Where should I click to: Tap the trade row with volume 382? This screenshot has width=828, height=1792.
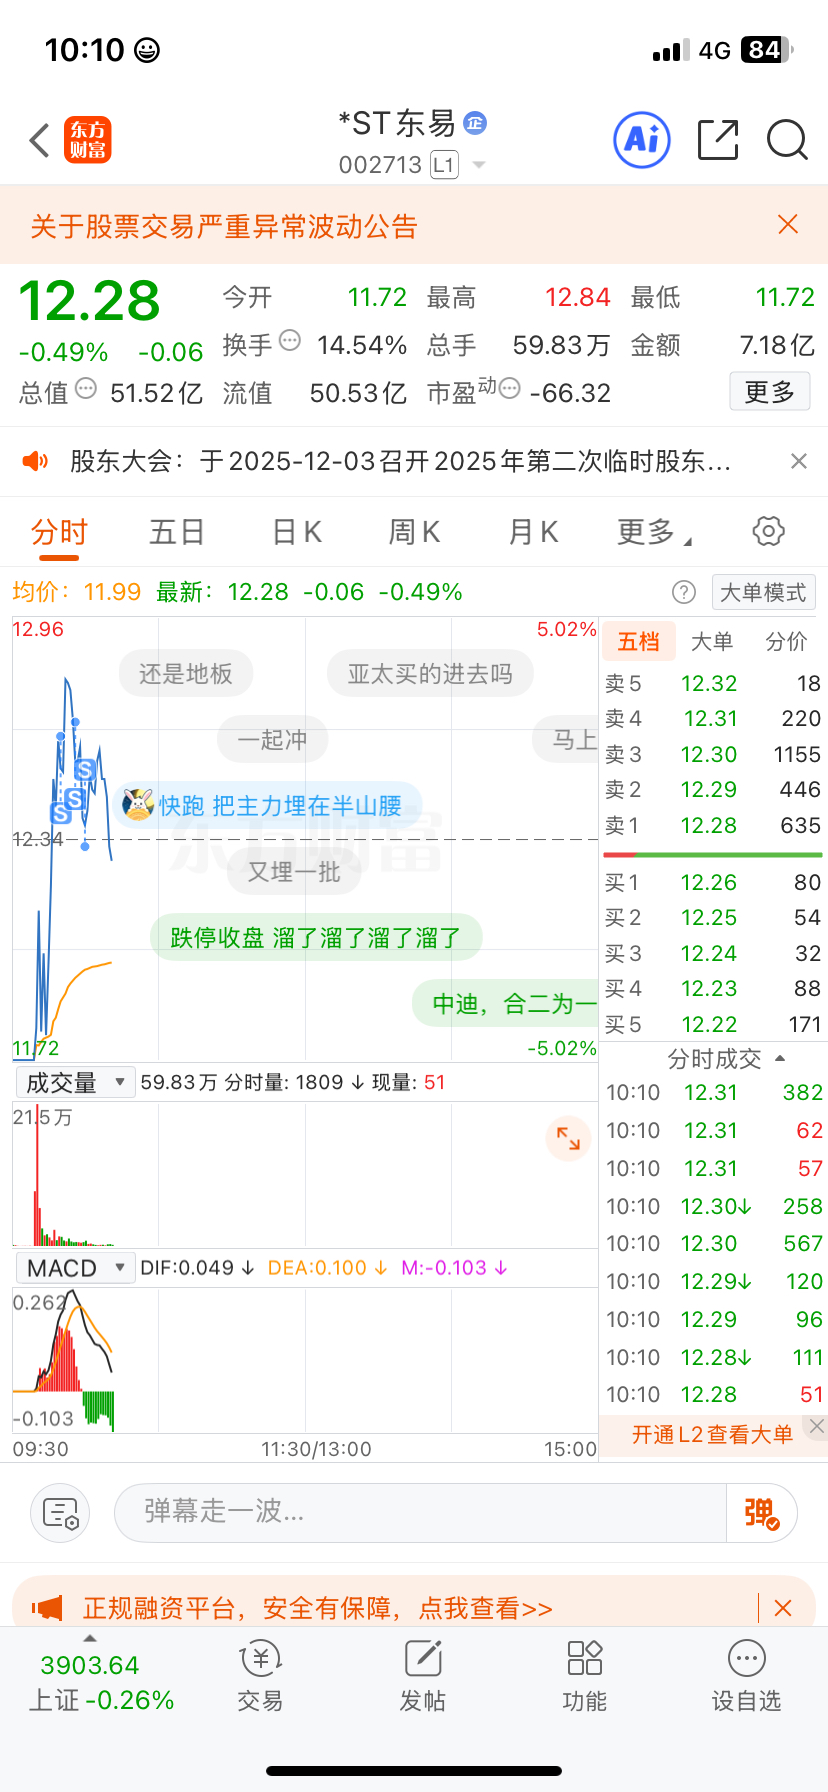click(x=713, y=1092)
